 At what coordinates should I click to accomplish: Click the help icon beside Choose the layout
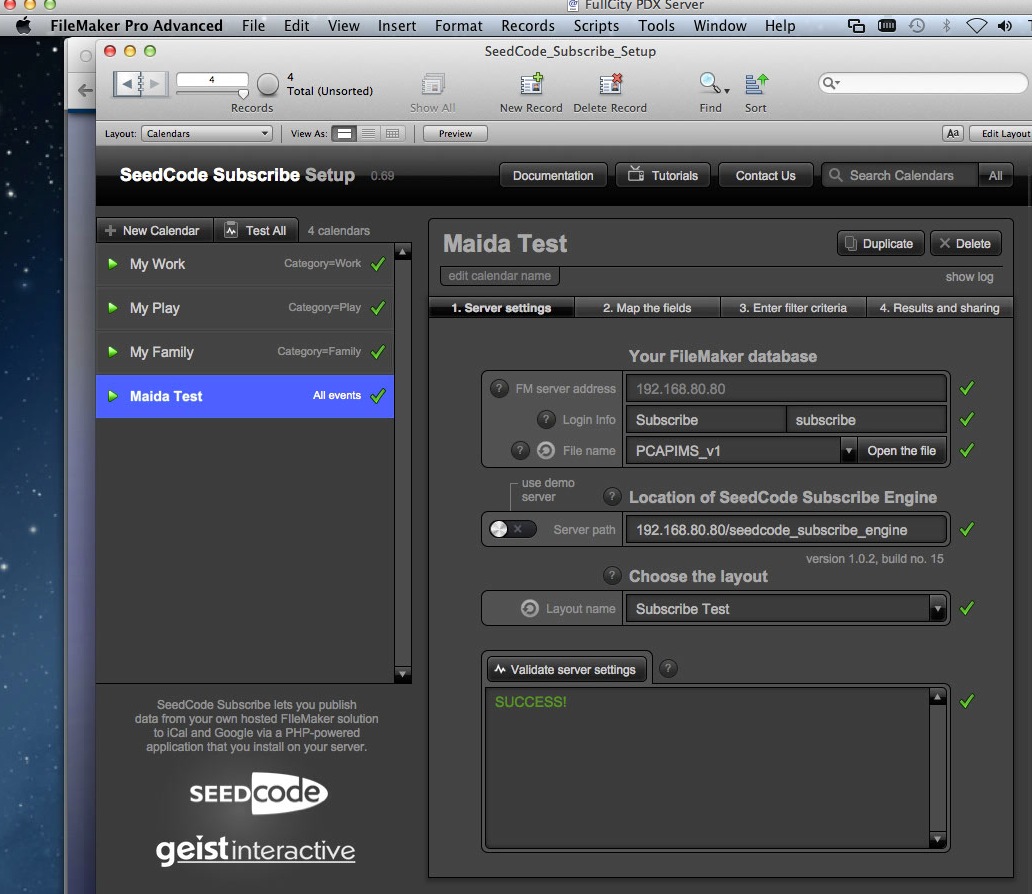pos(612,575)
